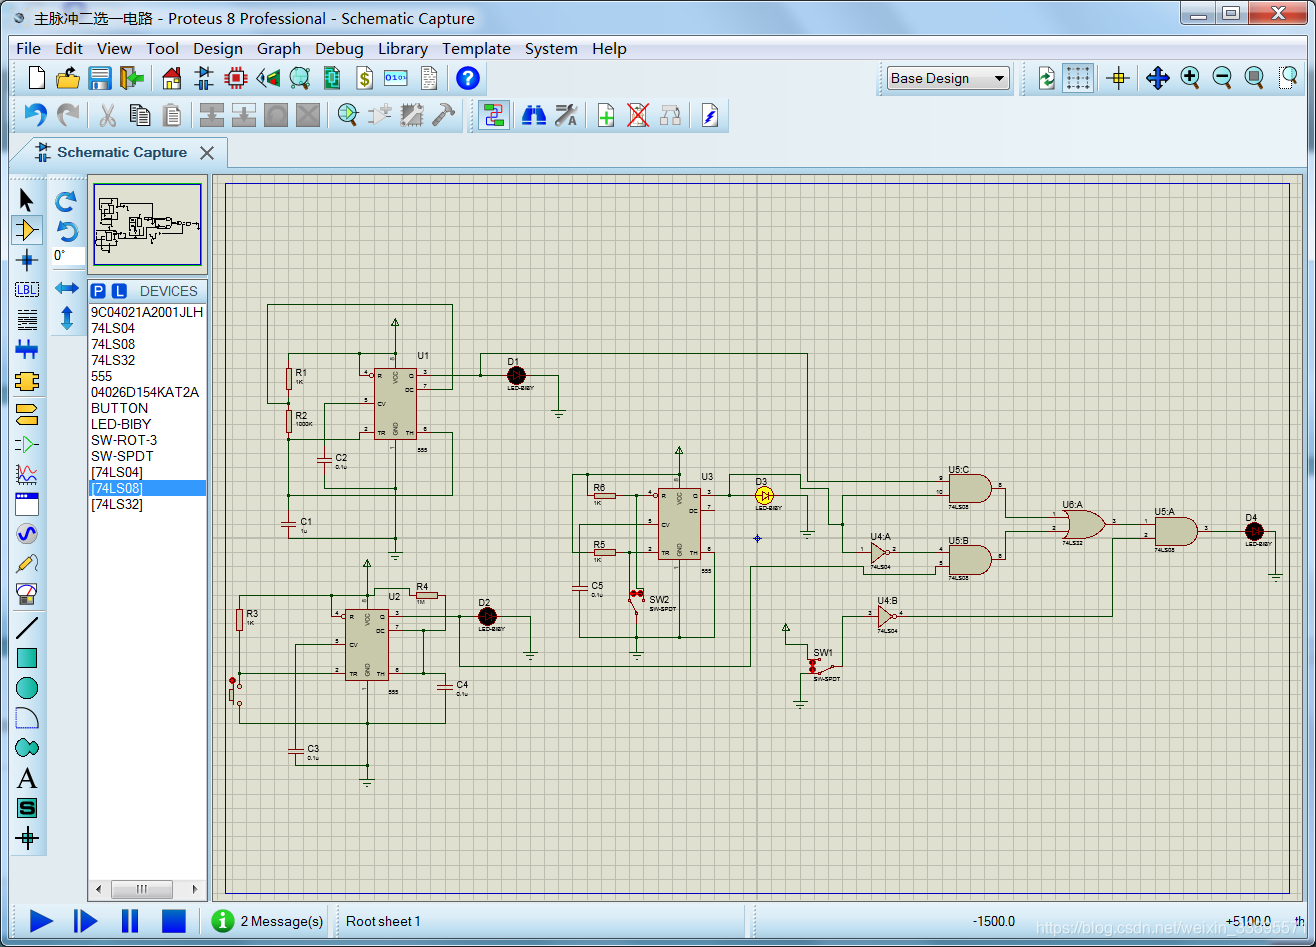Select the 2D symbol S tool
Viewport: 1316px width, 947px height.
click(x=27, y=808)
